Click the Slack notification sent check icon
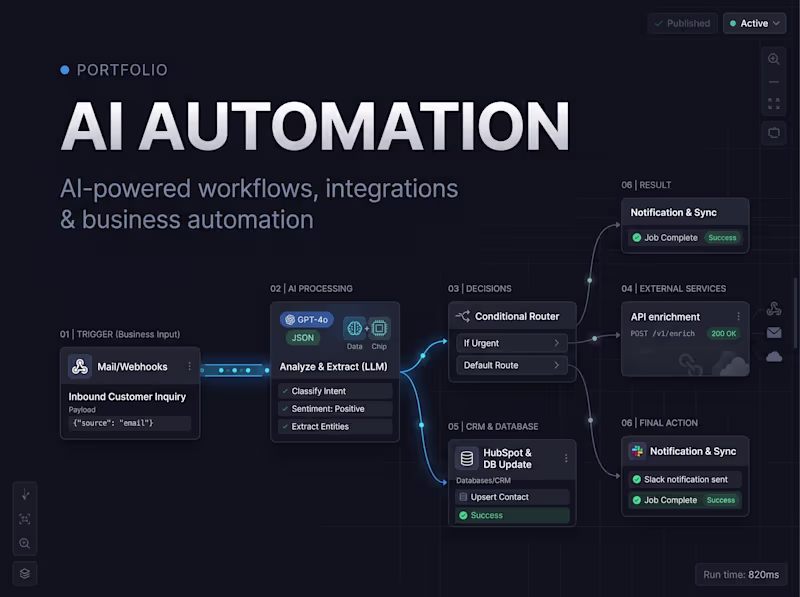 click(x=637, y=480)
